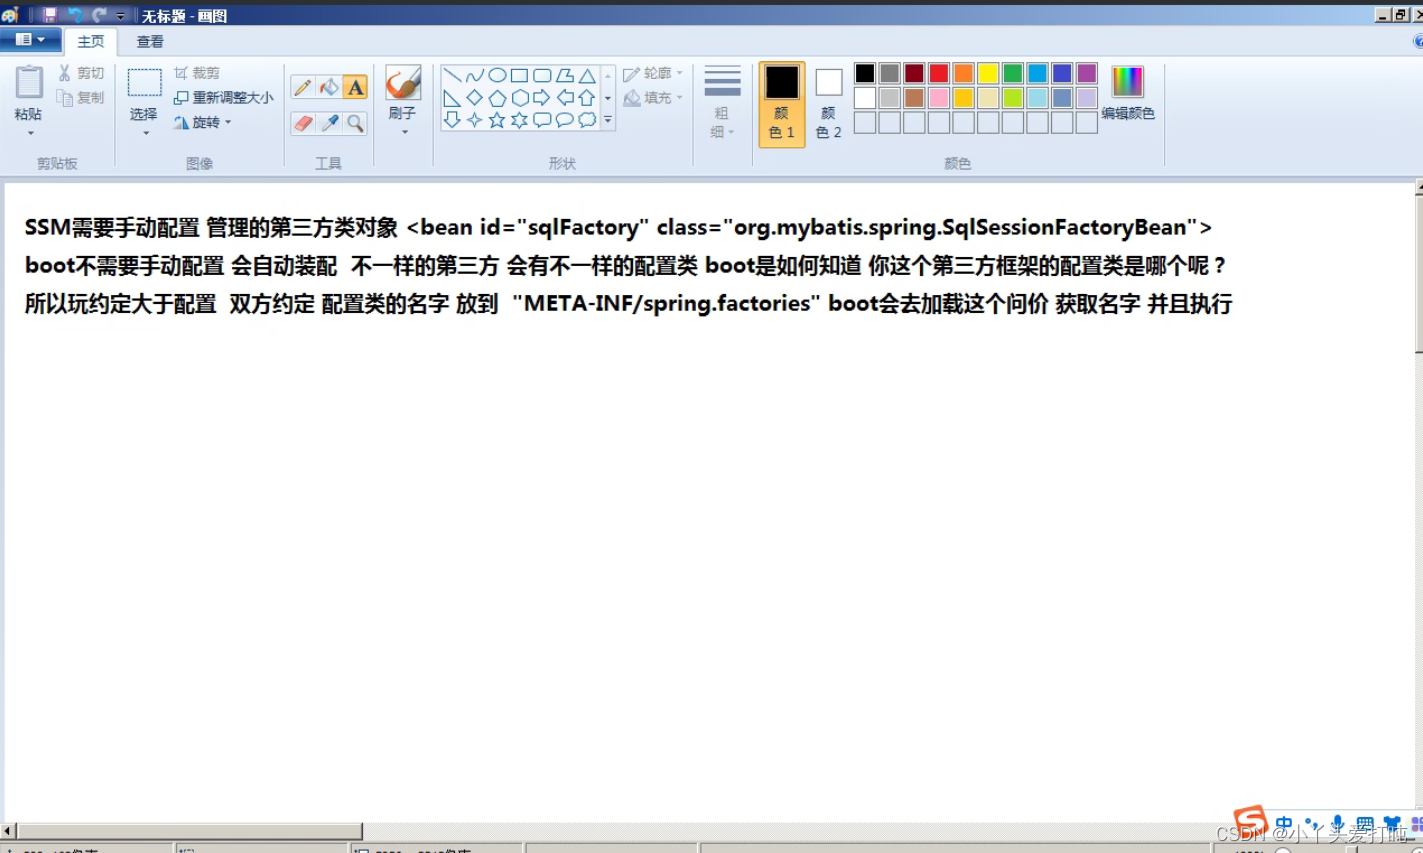Choose the Oval callout shape

(x=565, y=120)
